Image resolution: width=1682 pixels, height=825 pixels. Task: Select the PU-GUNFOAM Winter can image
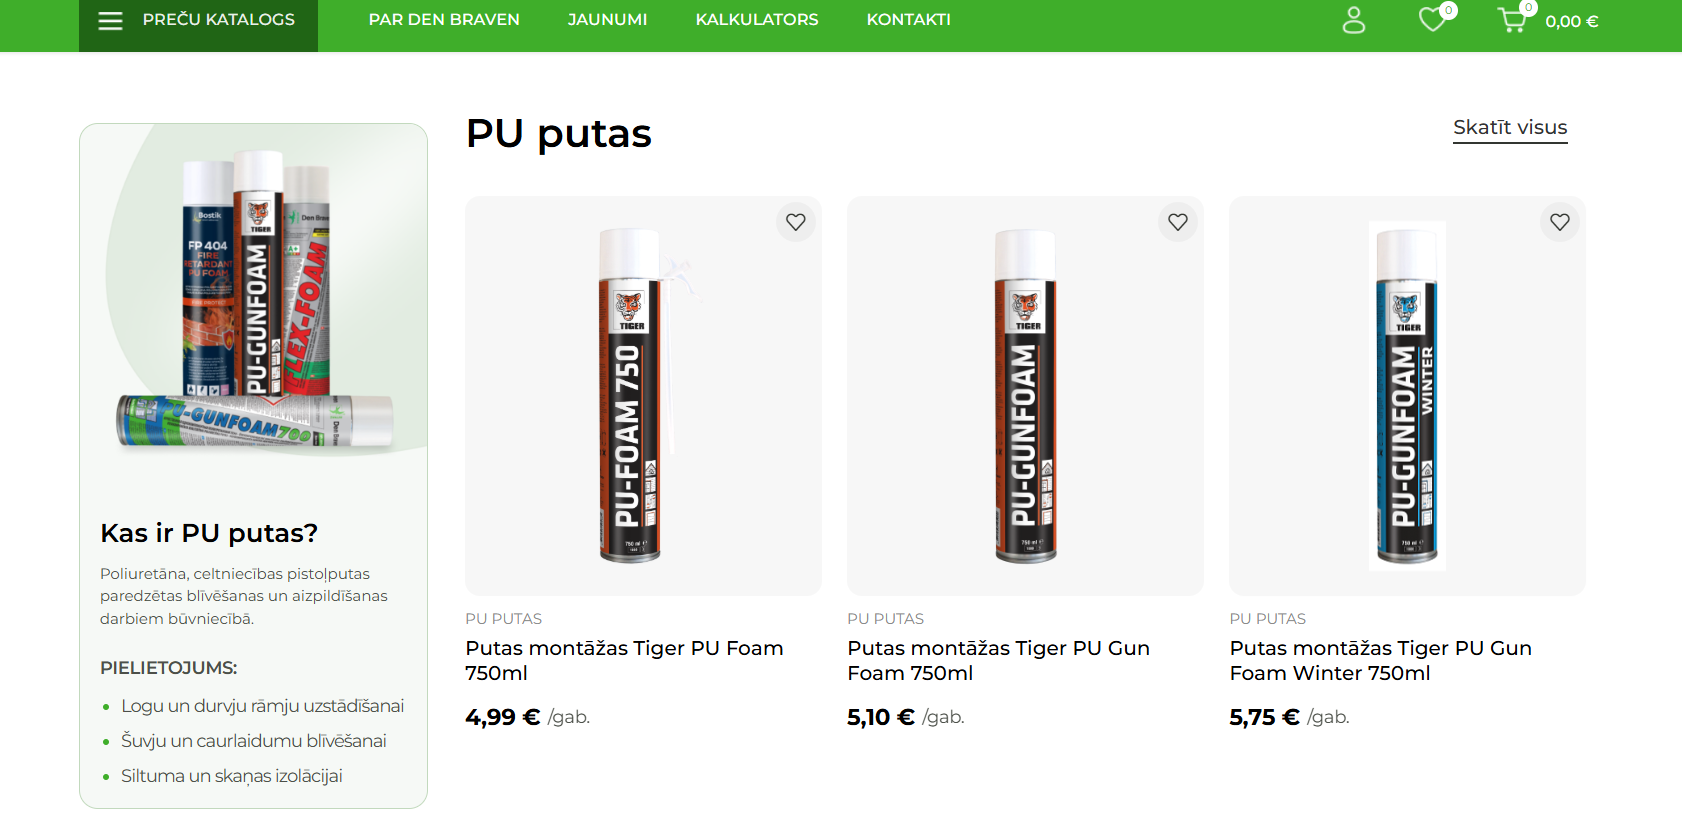(x=1407, y=396)
